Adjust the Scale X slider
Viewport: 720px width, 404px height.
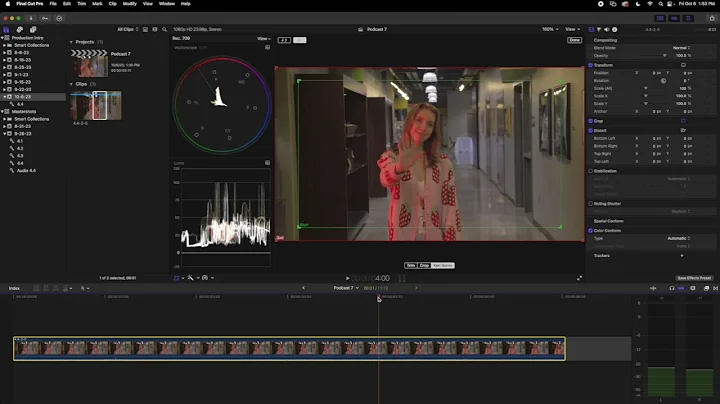[652, 96]
